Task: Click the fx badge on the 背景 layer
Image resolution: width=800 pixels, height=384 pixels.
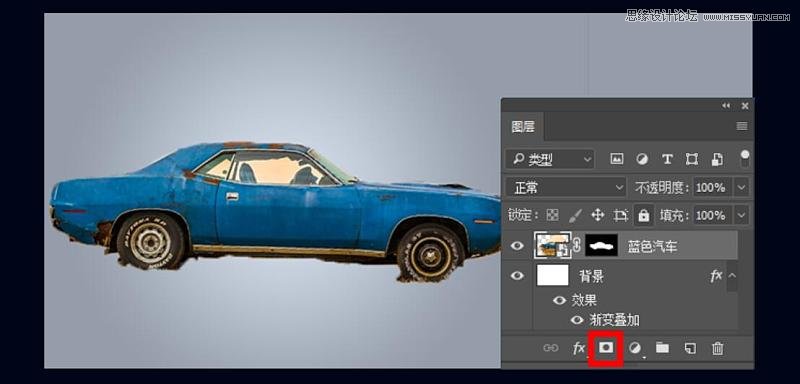Action: point(716,276)
